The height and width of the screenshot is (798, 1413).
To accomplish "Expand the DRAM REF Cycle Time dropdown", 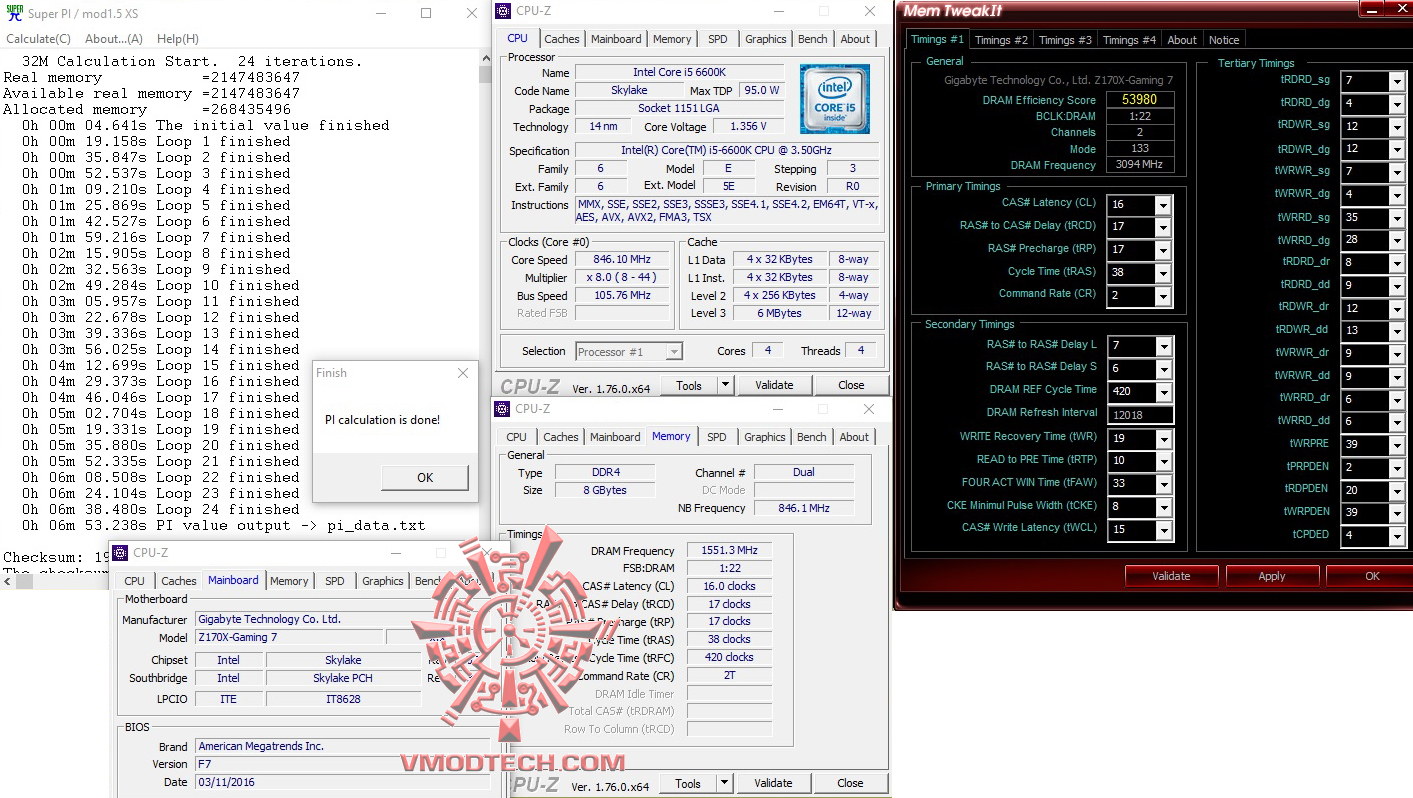I will [x=1163, y=392].
